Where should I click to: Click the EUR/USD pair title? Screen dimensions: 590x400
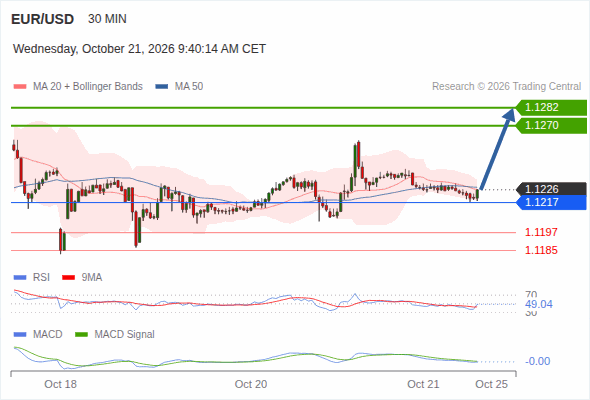43,19
